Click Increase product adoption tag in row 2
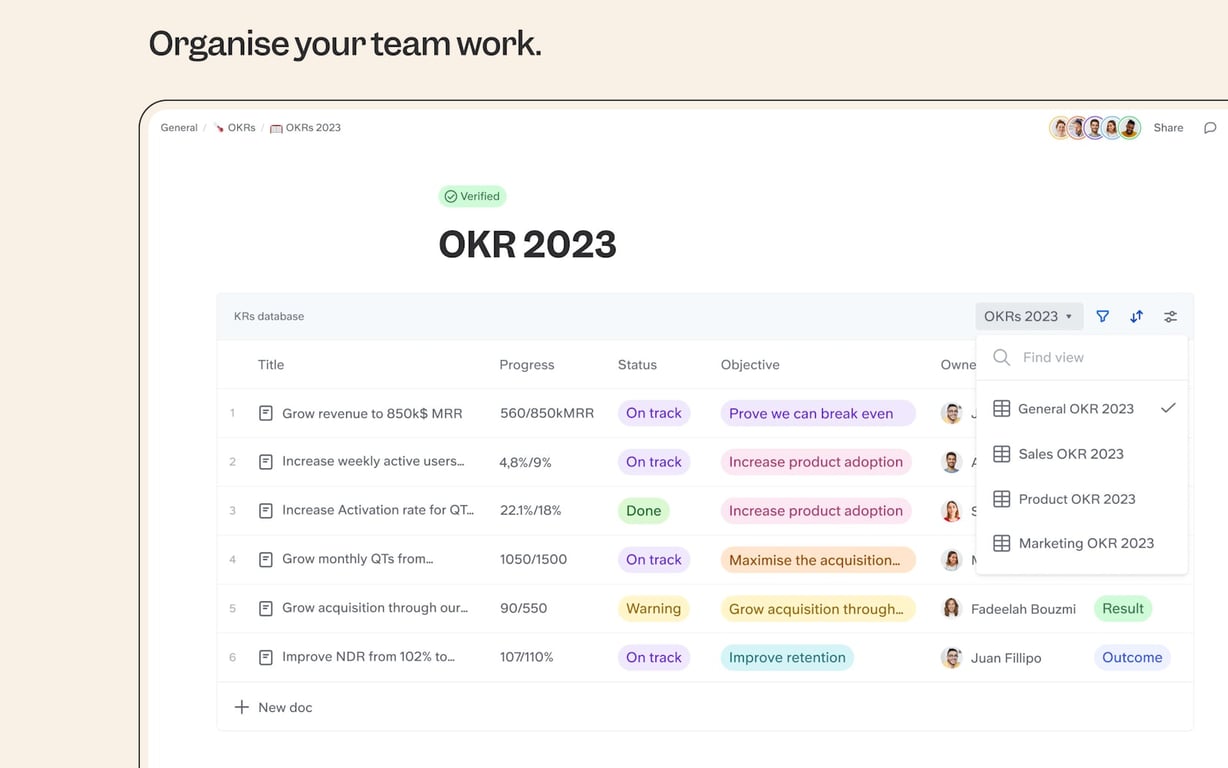The width and height of the screenshot is (1228, 768). (816, 462)
